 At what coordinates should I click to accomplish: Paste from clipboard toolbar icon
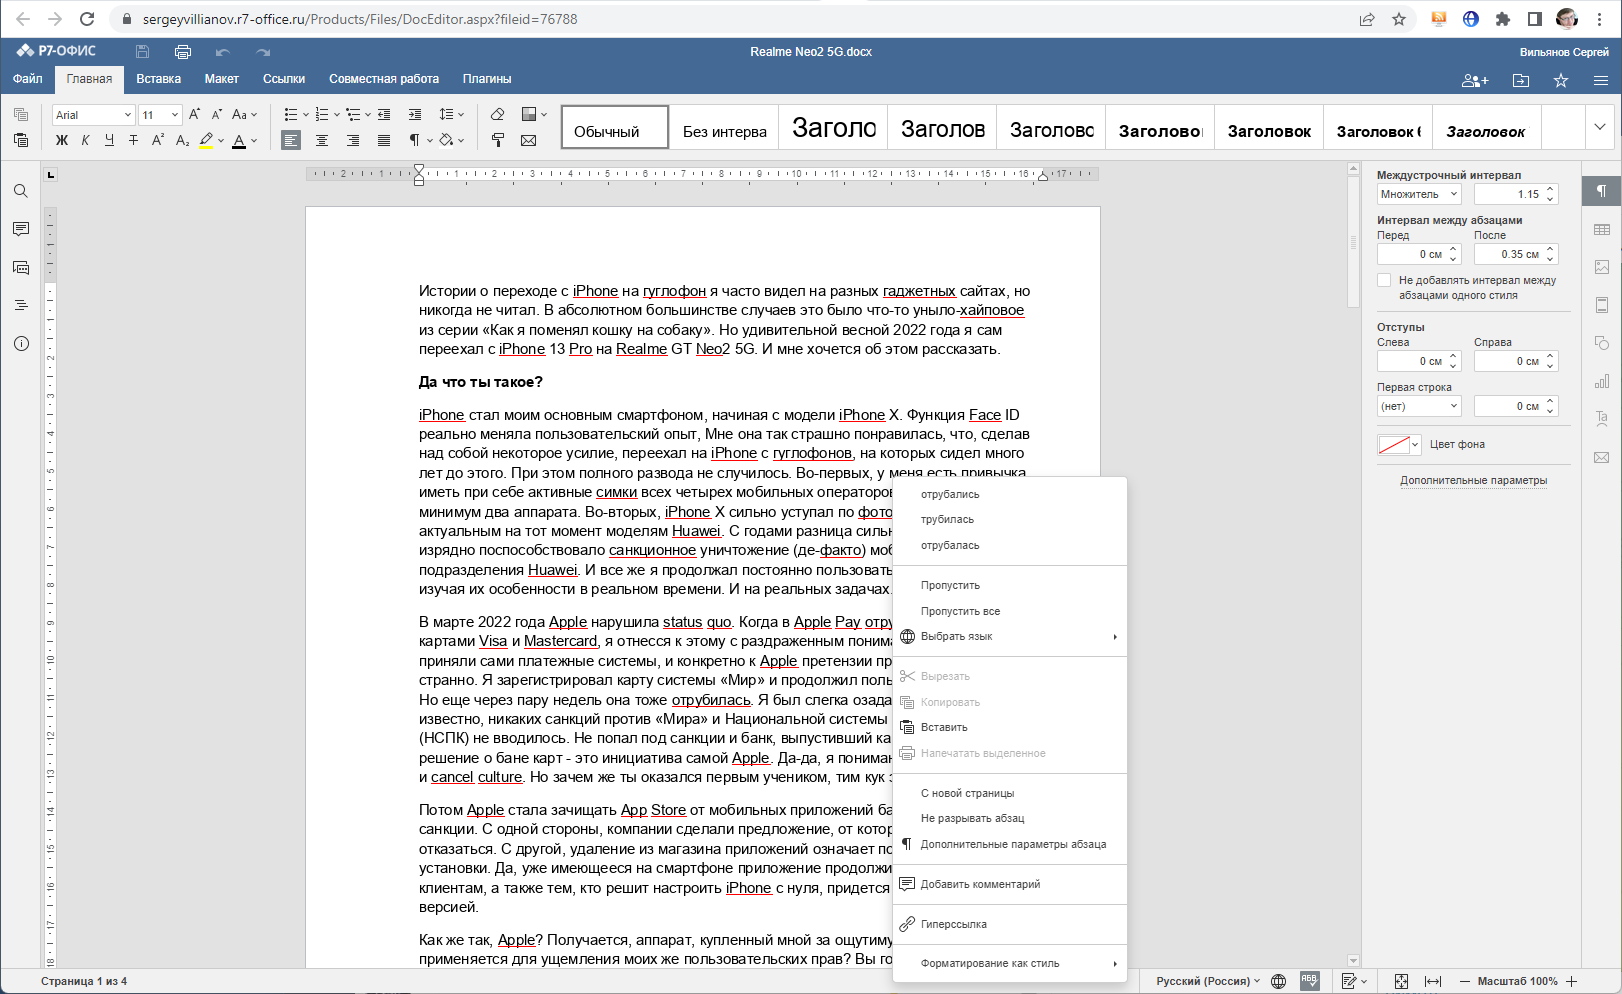tap(21, 141)
